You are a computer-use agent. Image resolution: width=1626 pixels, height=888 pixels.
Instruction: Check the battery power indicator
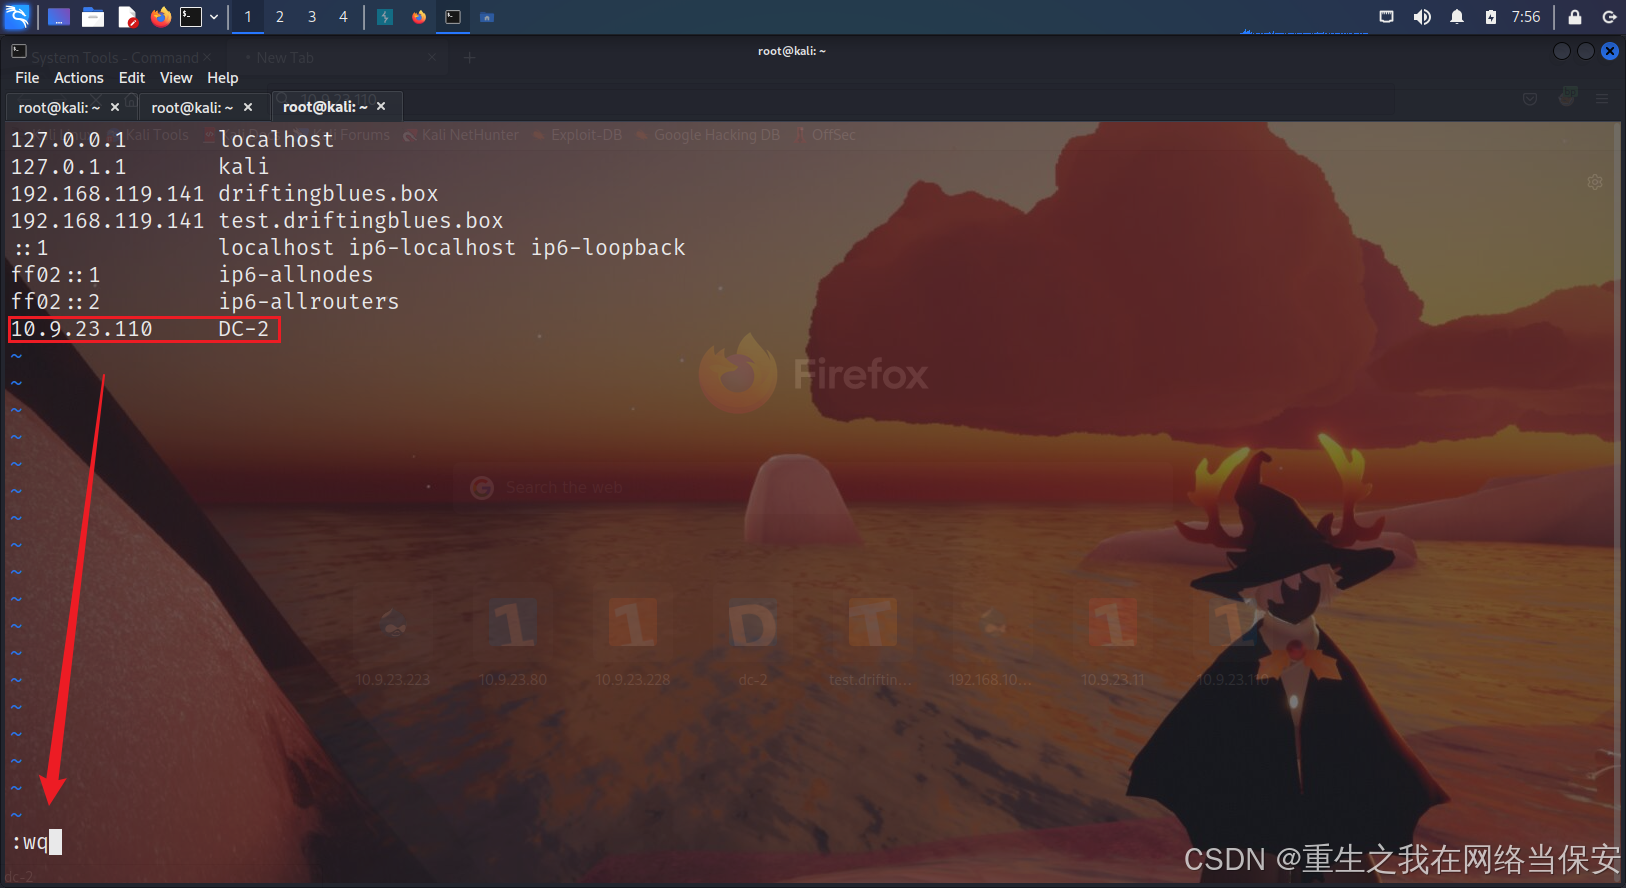pos(1491,17)
